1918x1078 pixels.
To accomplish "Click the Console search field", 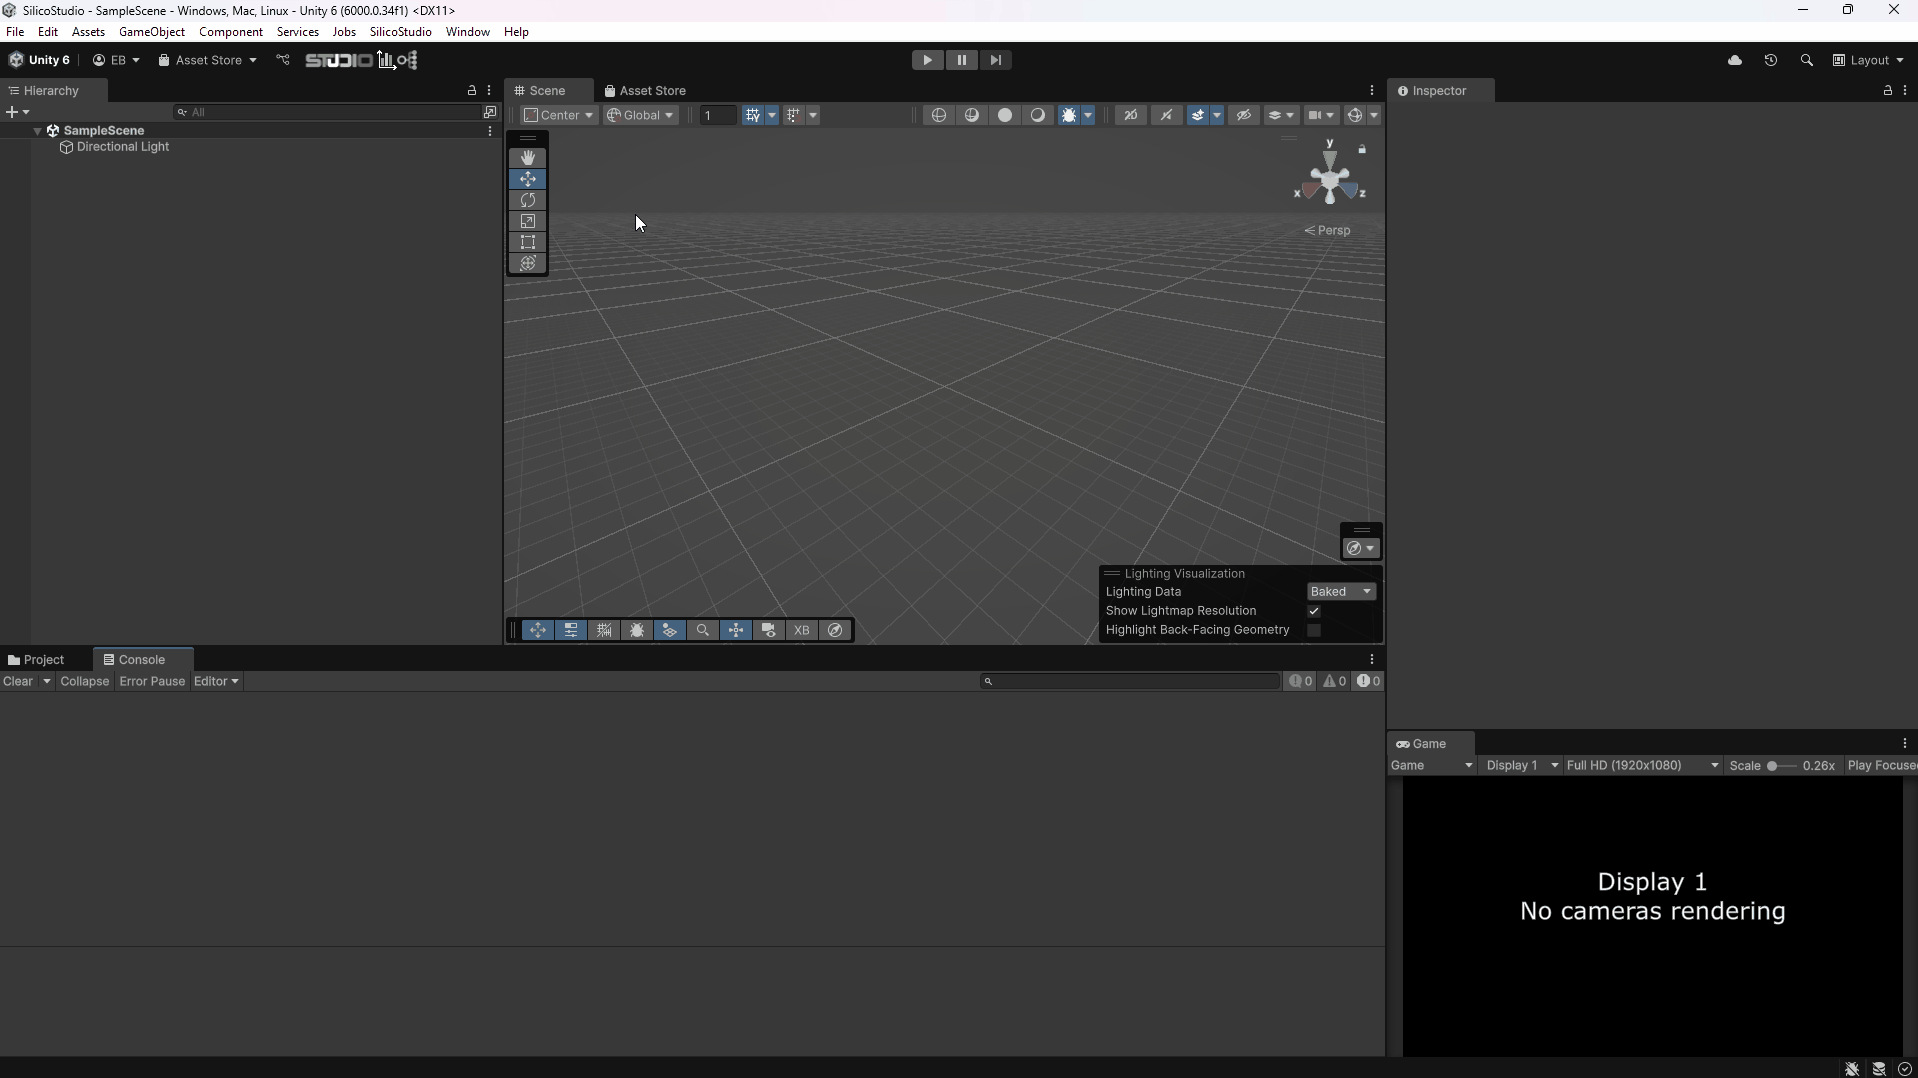I will pyautogui.click(x=1130, y=681).
